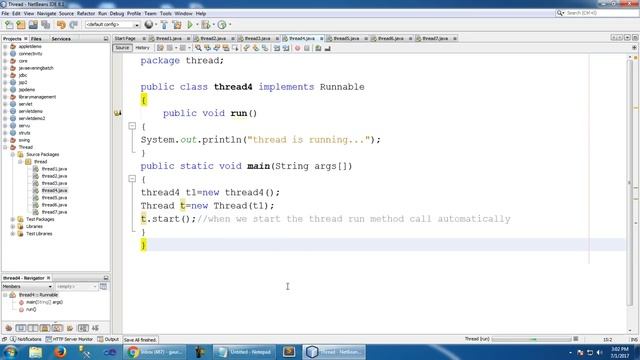
Task: Collapse the Thread project tree node
Action: [5, 147]
